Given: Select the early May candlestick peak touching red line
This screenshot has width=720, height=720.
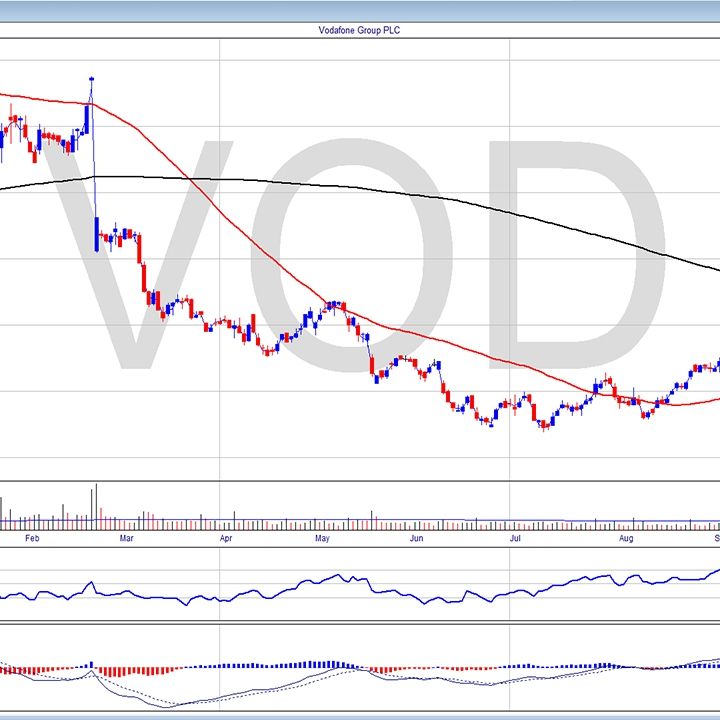Looking at the screenshot, I should (x=337, y=305).
